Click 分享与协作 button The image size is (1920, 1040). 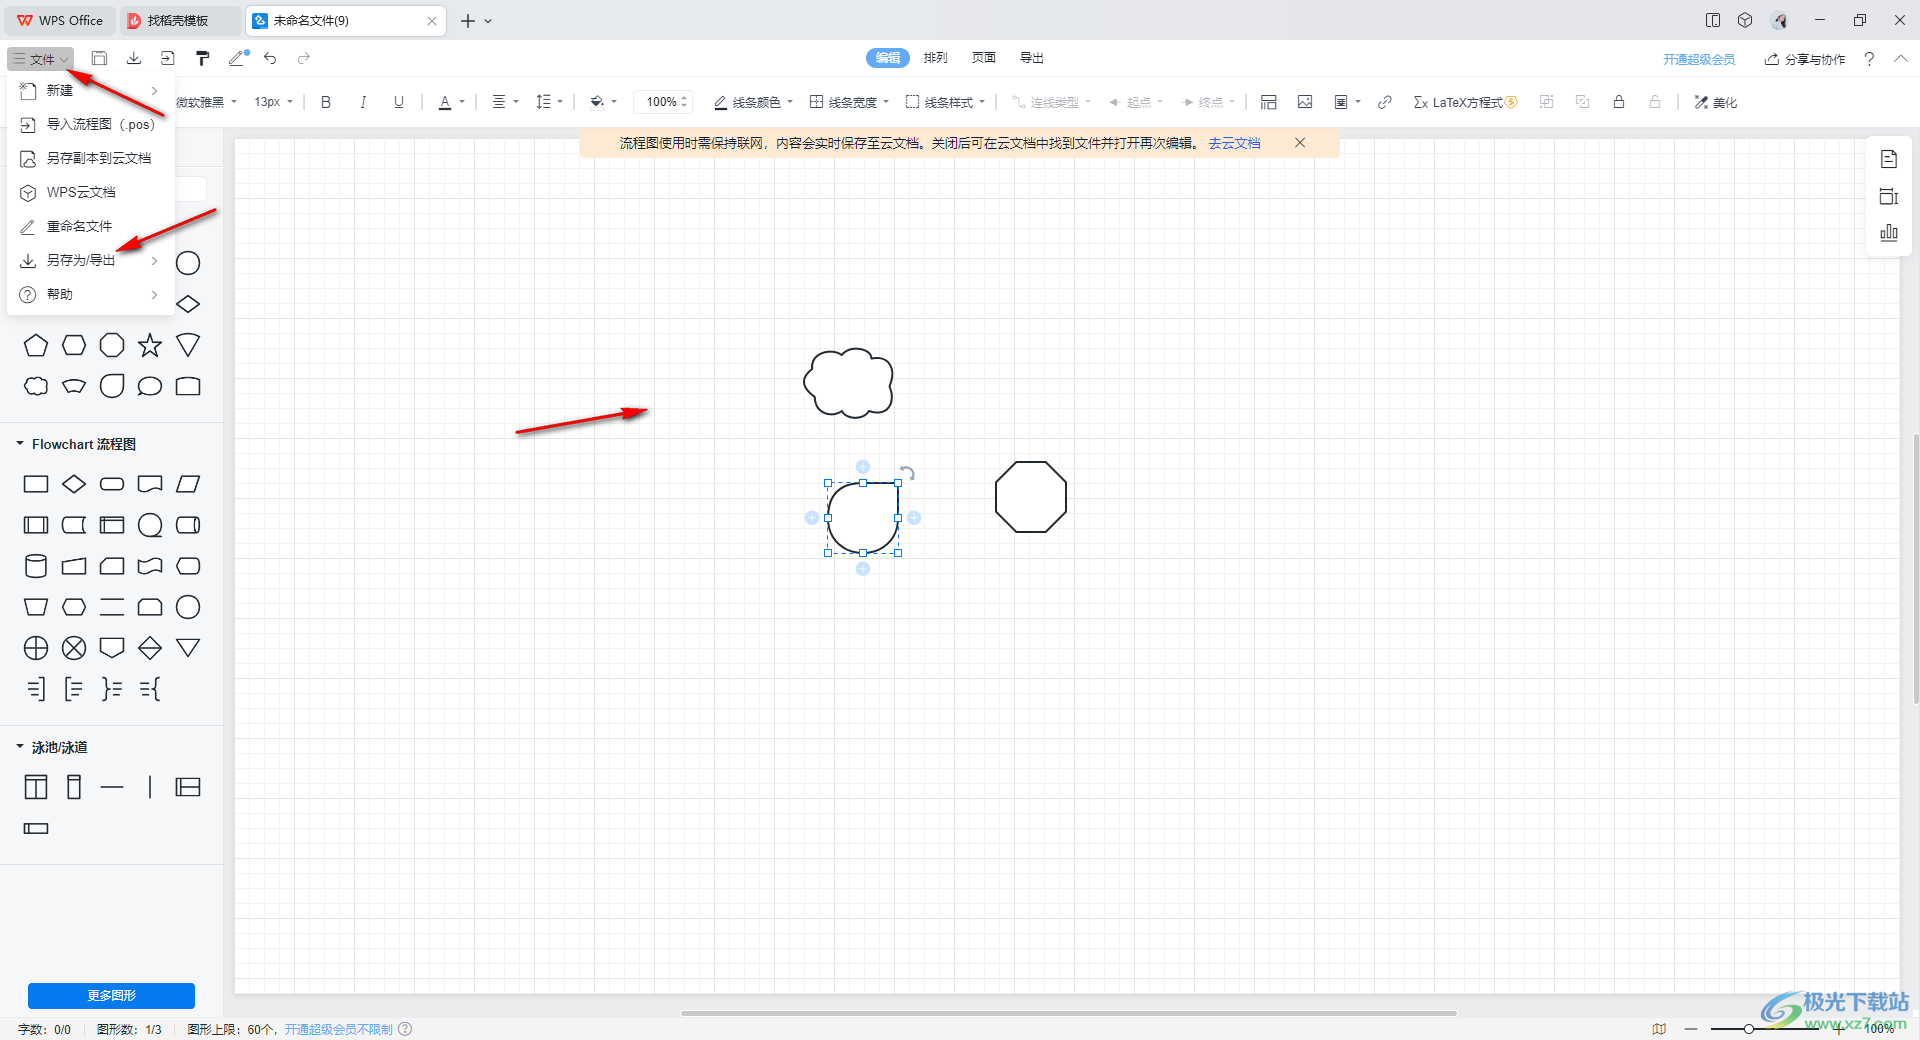point(1805,59)
